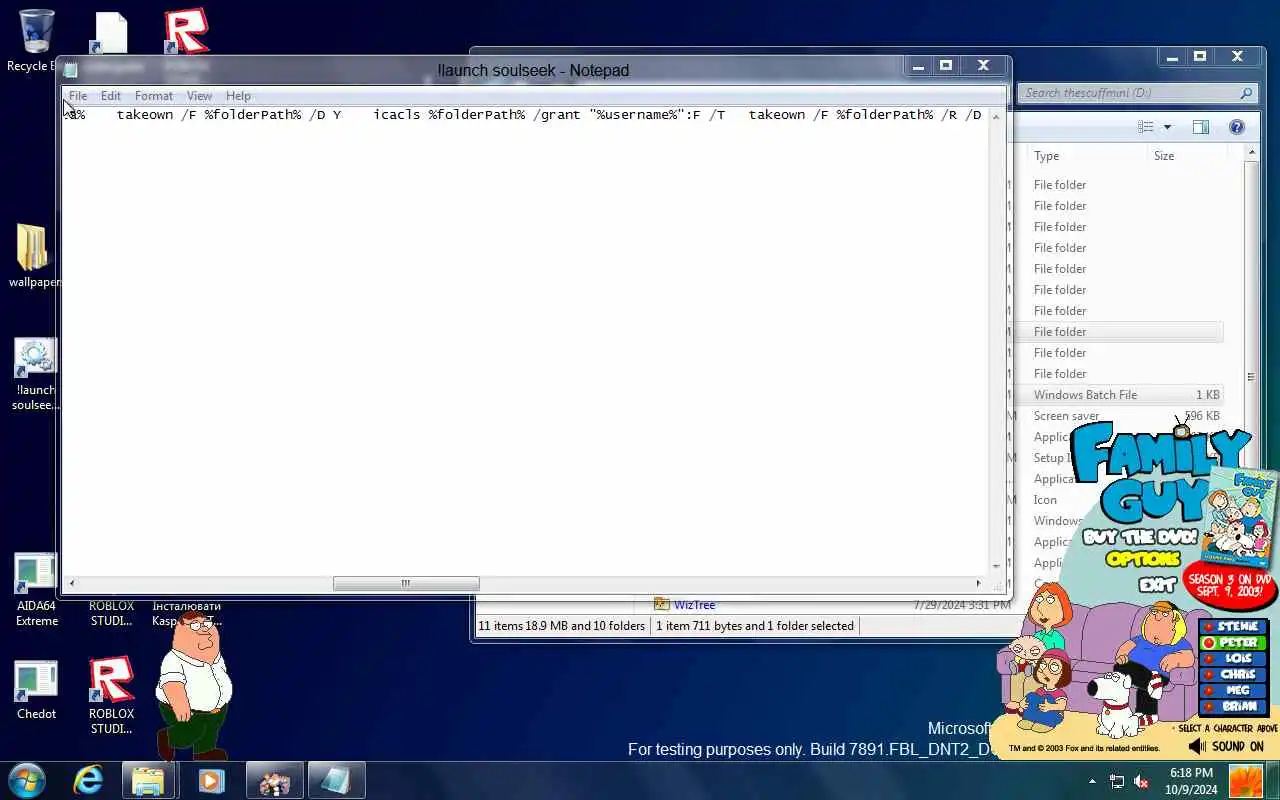Screen dimensions: 1280x800
Task: Click the muted volume icon in the tray
Action: 1141,781
